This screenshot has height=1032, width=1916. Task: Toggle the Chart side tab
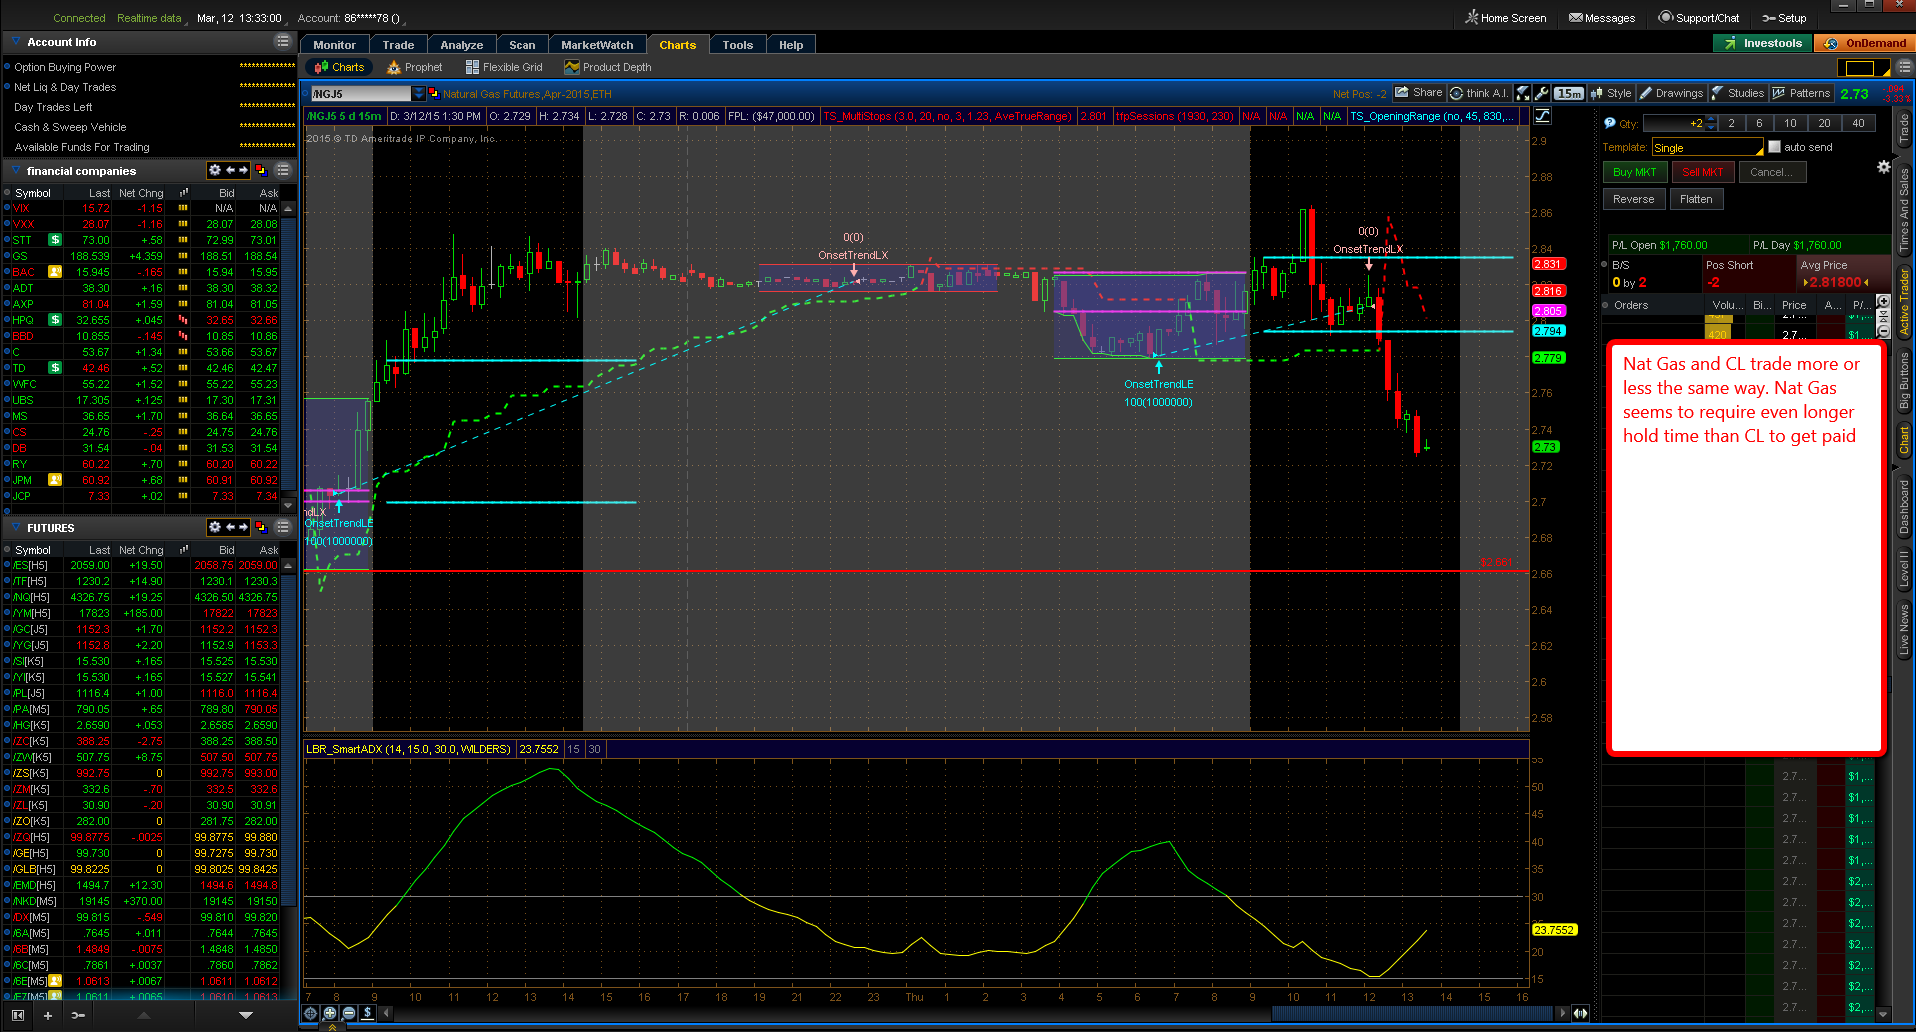point(1904,440)
